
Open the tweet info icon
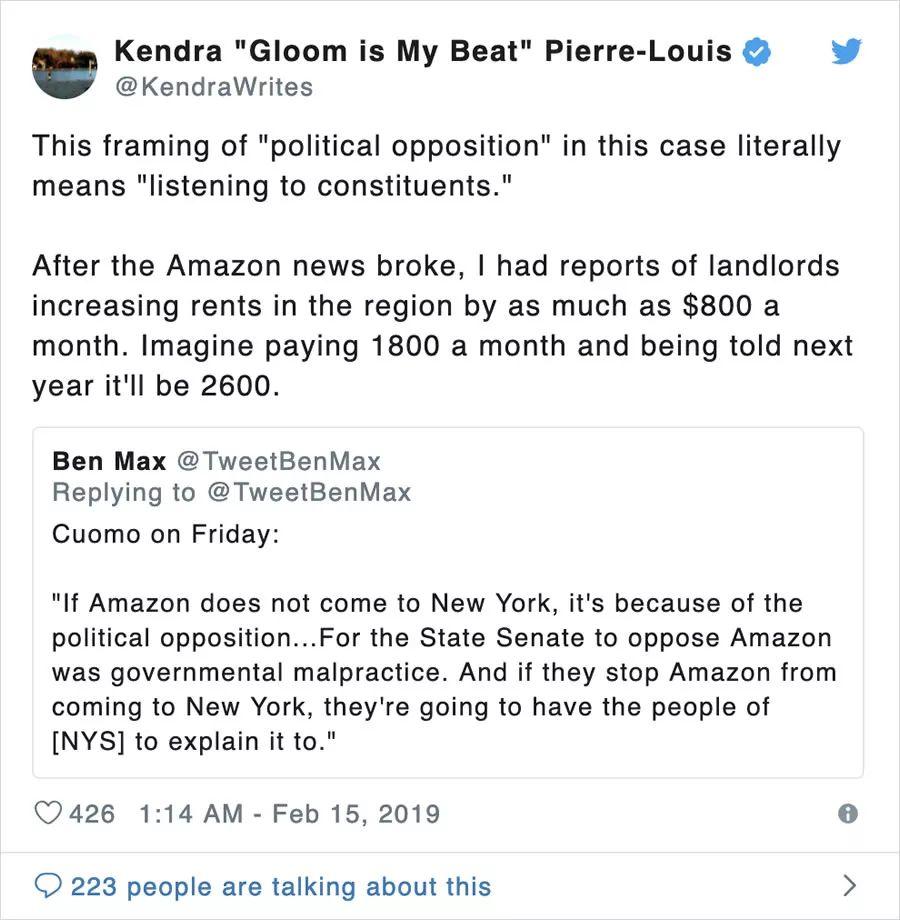pos(847,814)
